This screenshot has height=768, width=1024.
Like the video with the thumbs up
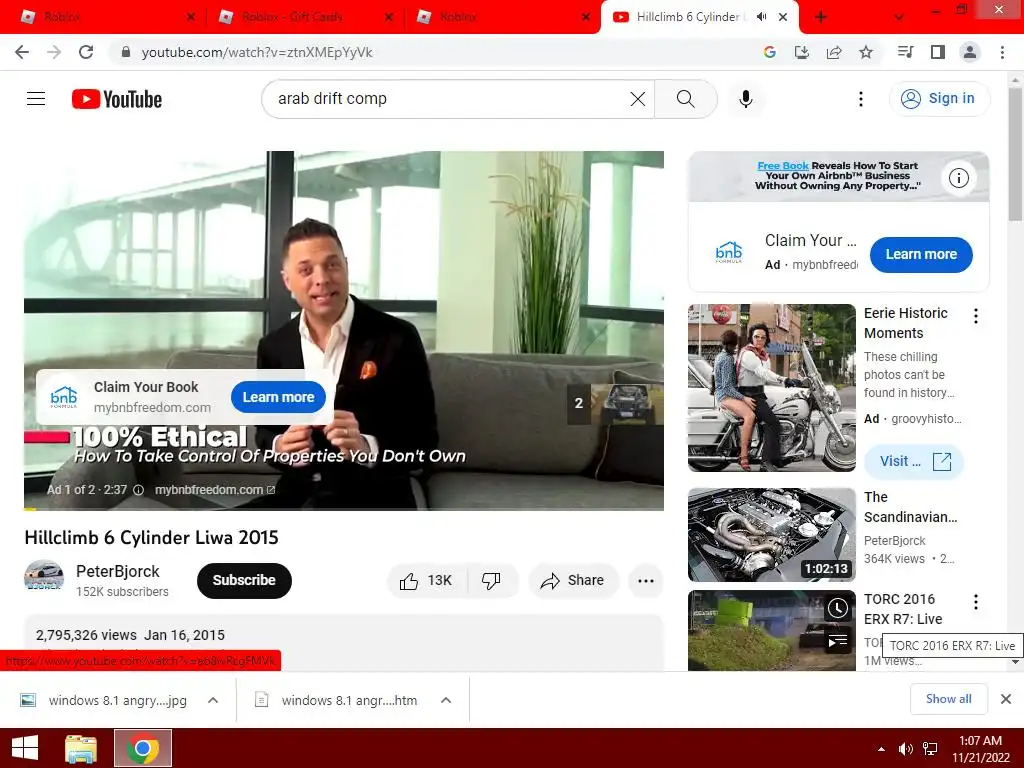(x=426, y=581)
